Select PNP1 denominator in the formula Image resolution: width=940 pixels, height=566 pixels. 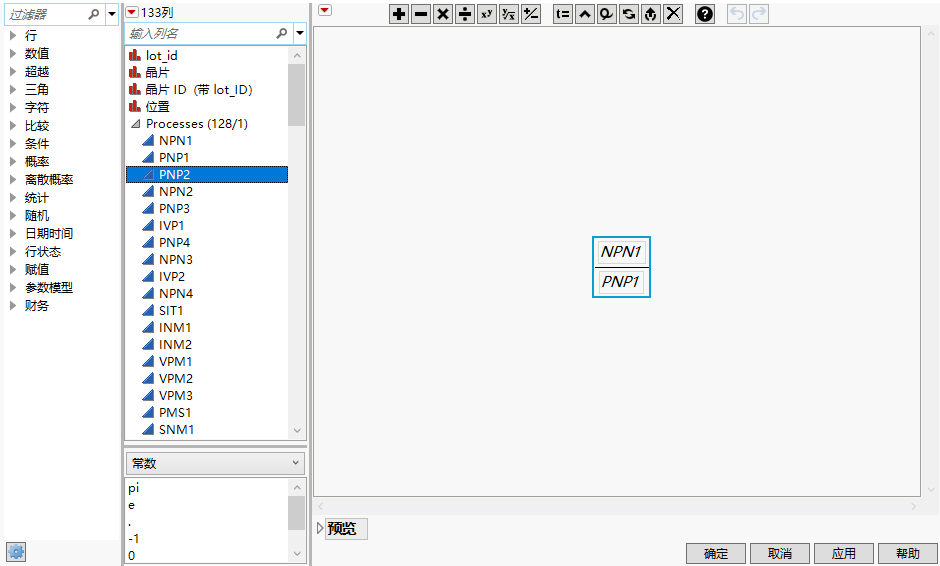[x=620, y=281]
